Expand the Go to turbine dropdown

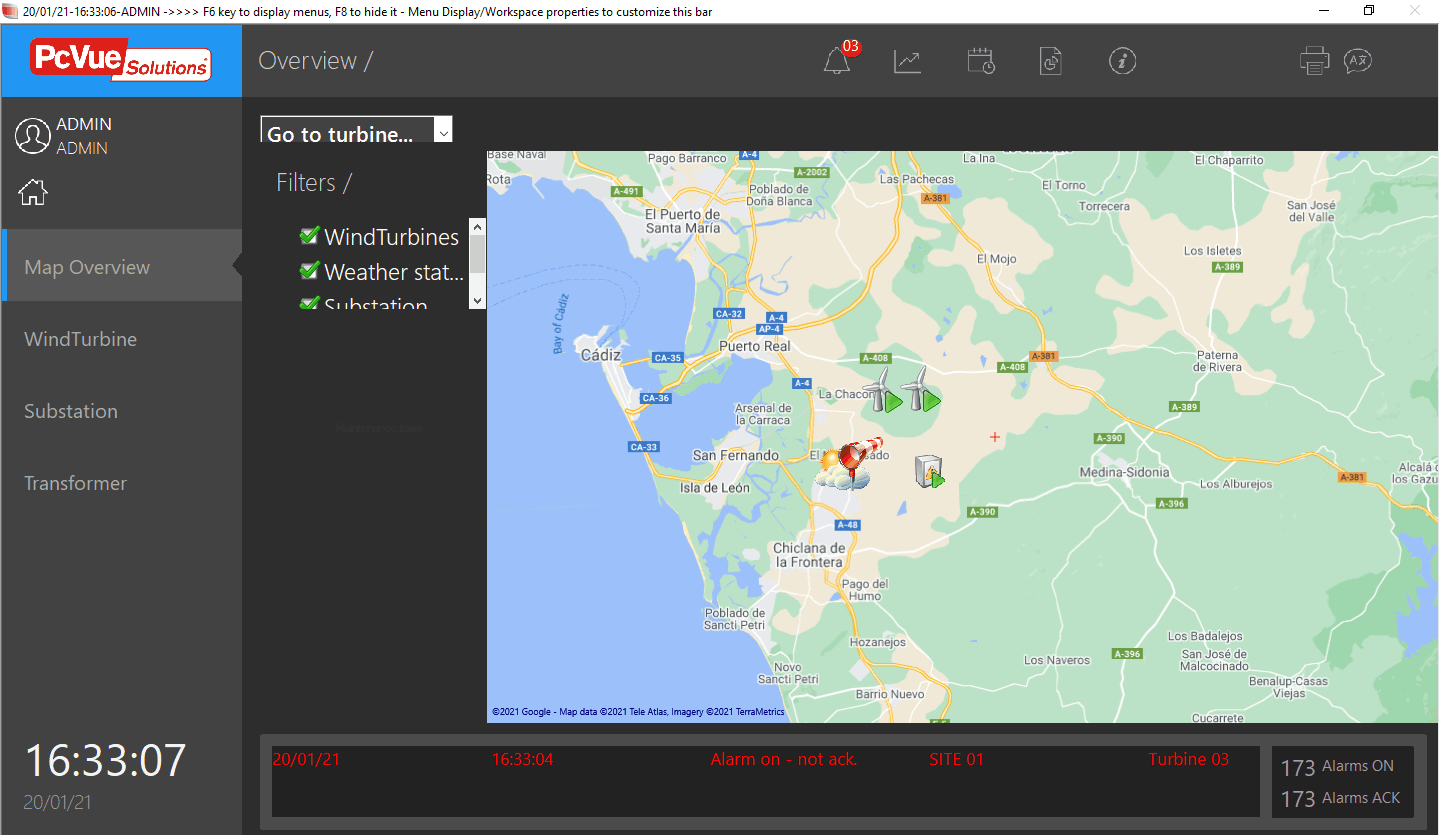pos(444,131)
